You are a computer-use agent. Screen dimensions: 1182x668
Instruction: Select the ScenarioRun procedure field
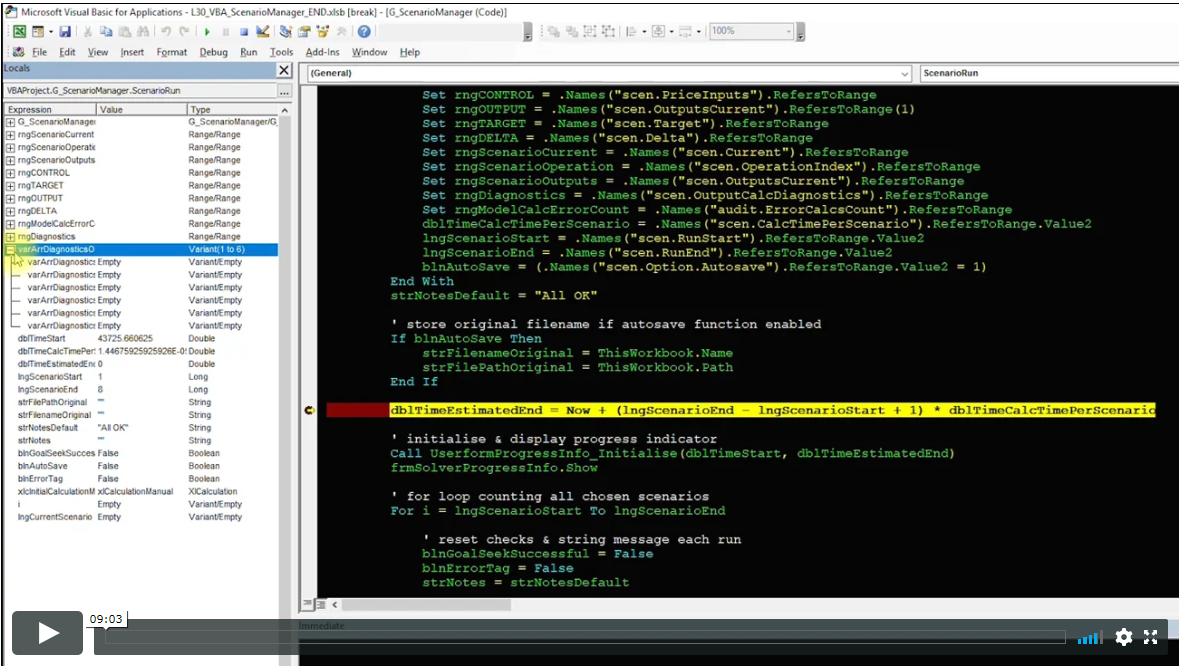click(1049, 73)
